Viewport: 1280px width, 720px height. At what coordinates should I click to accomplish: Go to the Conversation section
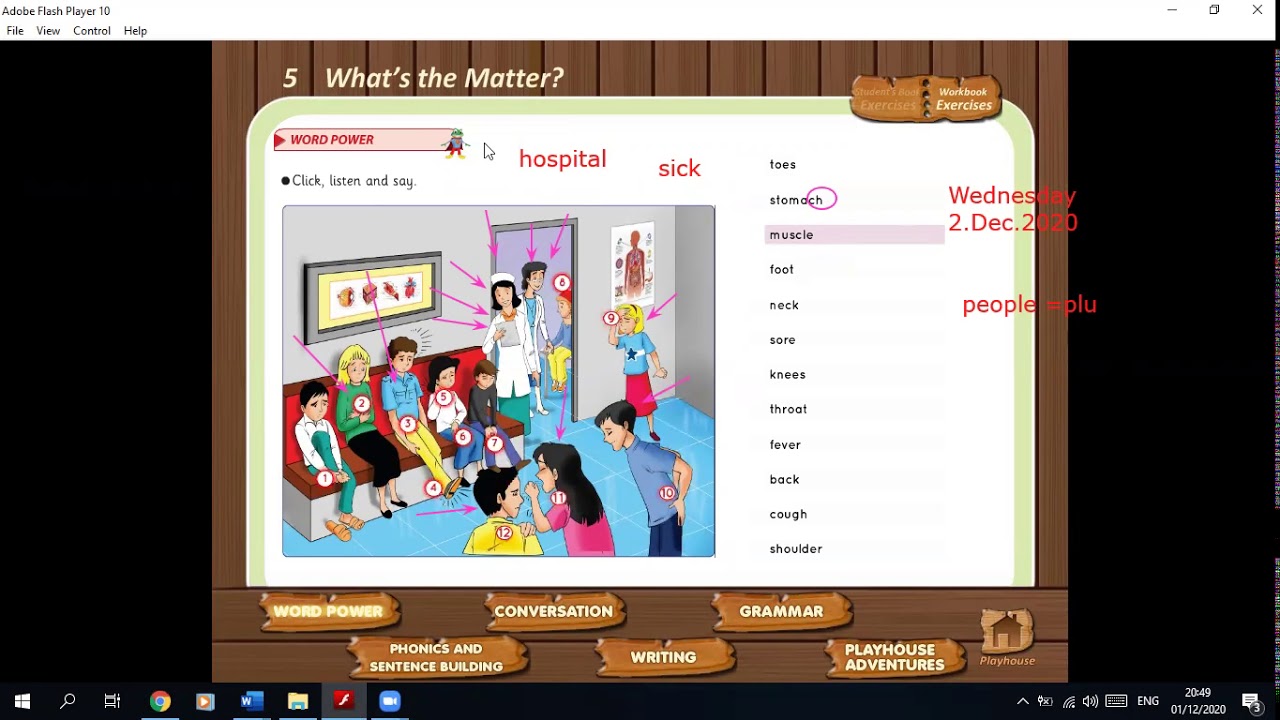tap(553, 611)
